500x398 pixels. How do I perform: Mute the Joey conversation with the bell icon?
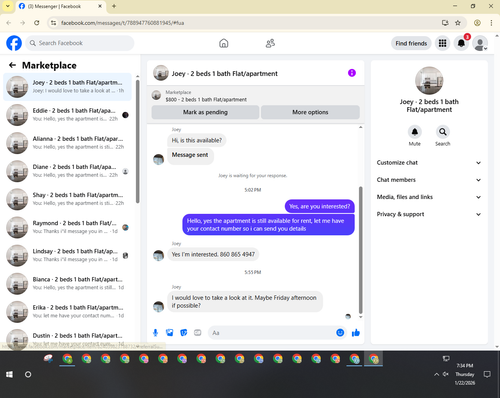415,132
